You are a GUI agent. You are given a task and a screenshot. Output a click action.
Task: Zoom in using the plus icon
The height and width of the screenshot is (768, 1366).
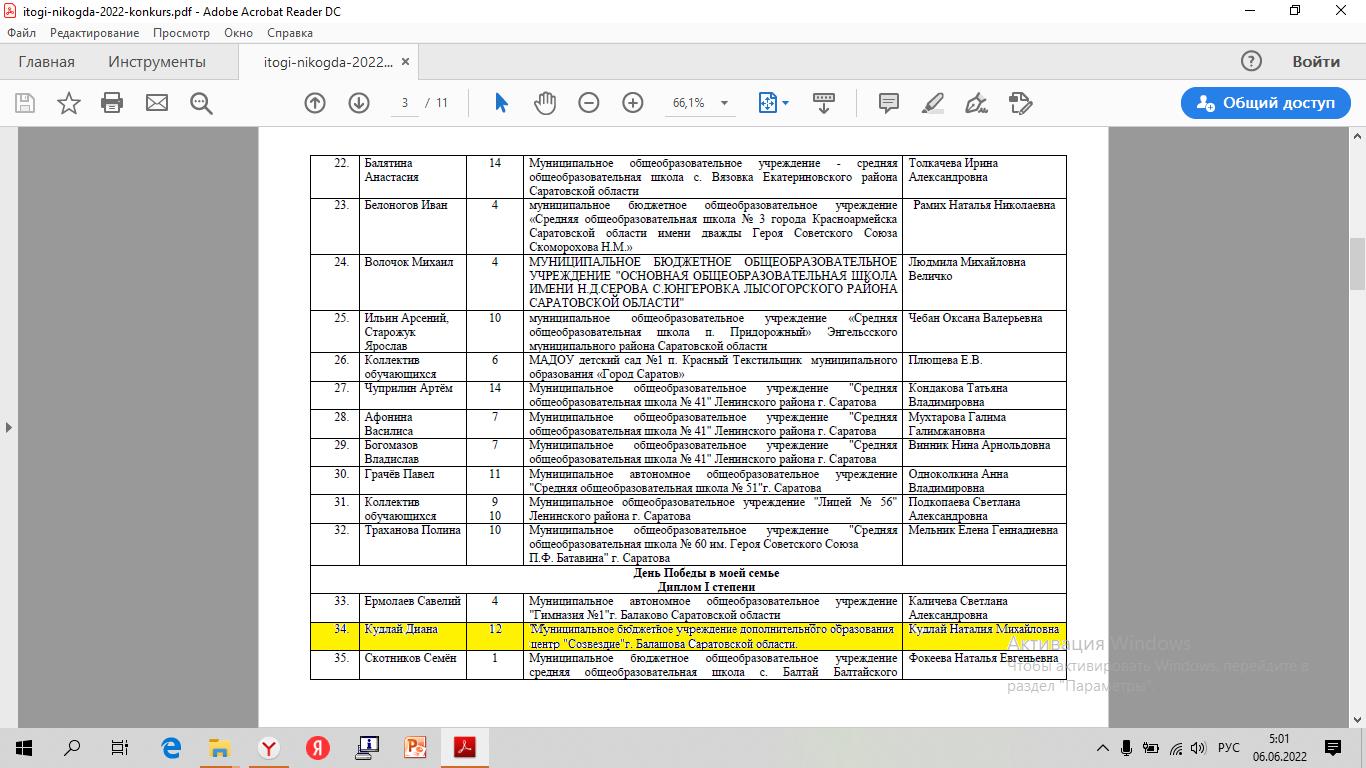coord(633,103)
